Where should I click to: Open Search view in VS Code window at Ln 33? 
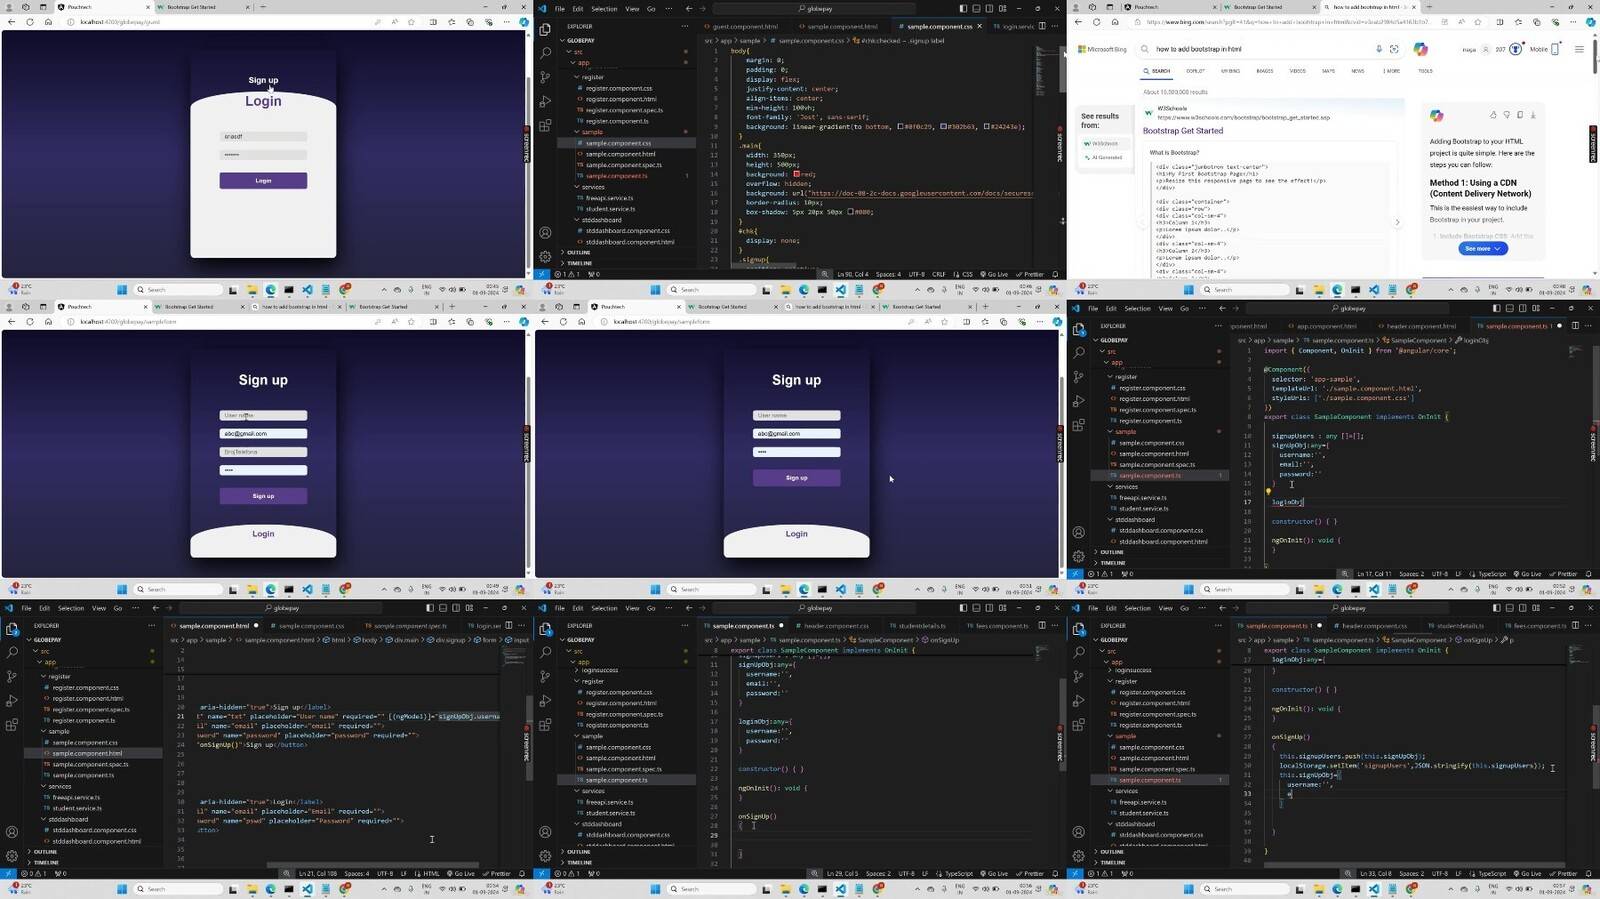(x=1078, y=652)
